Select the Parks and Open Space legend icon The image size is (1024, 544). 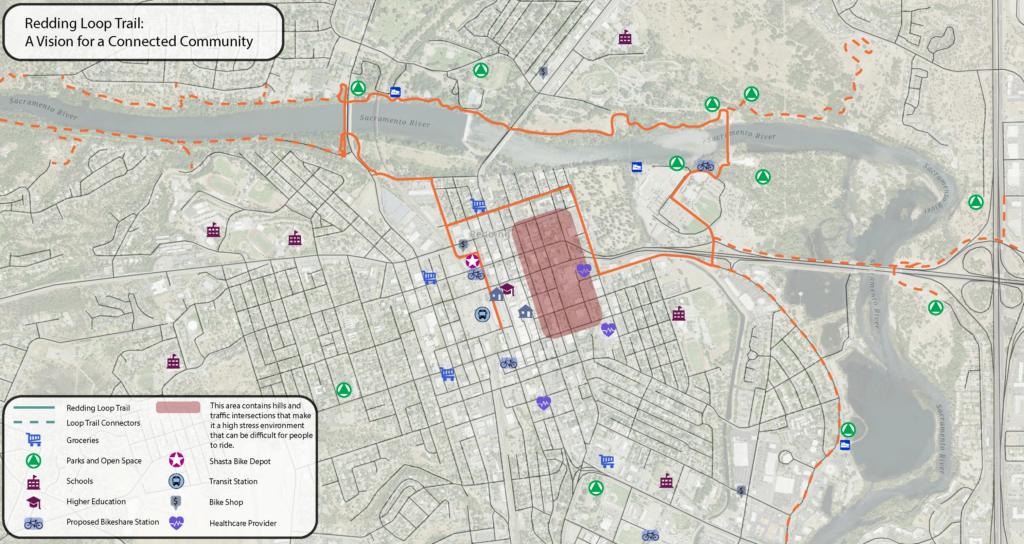click(x=33, y=461)
